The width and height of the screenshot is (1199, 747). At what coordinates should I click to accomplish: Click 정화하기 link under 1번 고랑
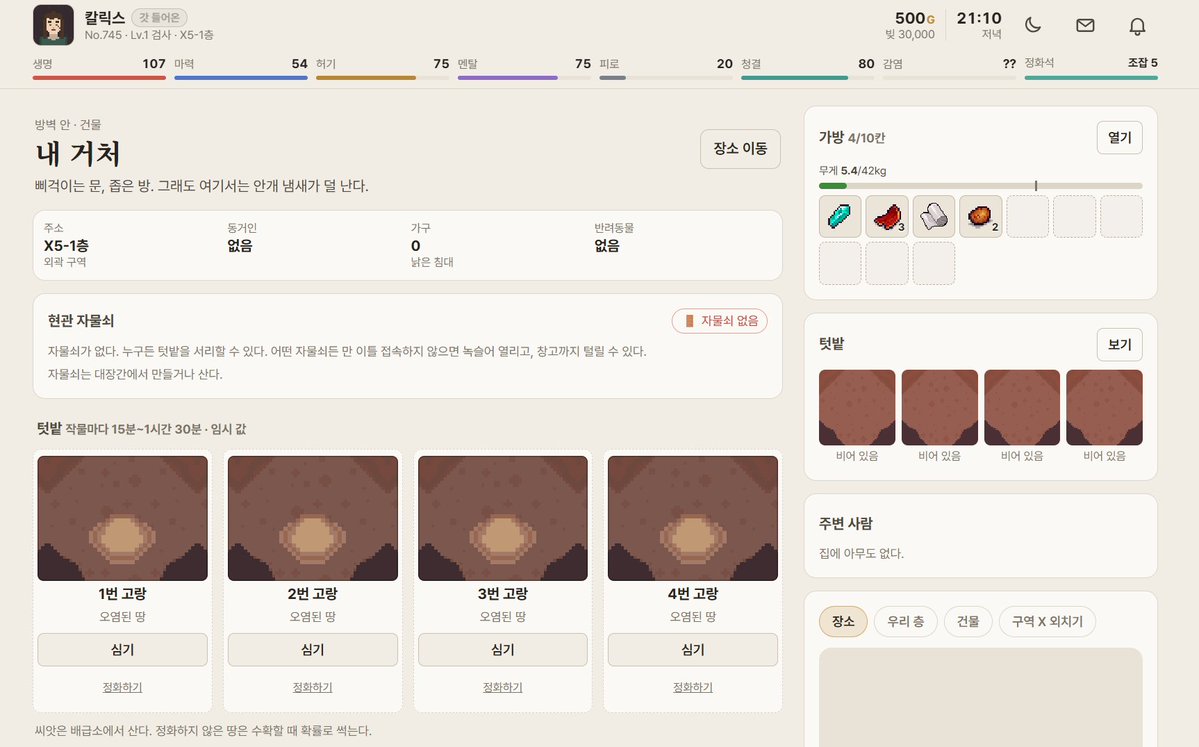click(x=122, y=687)
